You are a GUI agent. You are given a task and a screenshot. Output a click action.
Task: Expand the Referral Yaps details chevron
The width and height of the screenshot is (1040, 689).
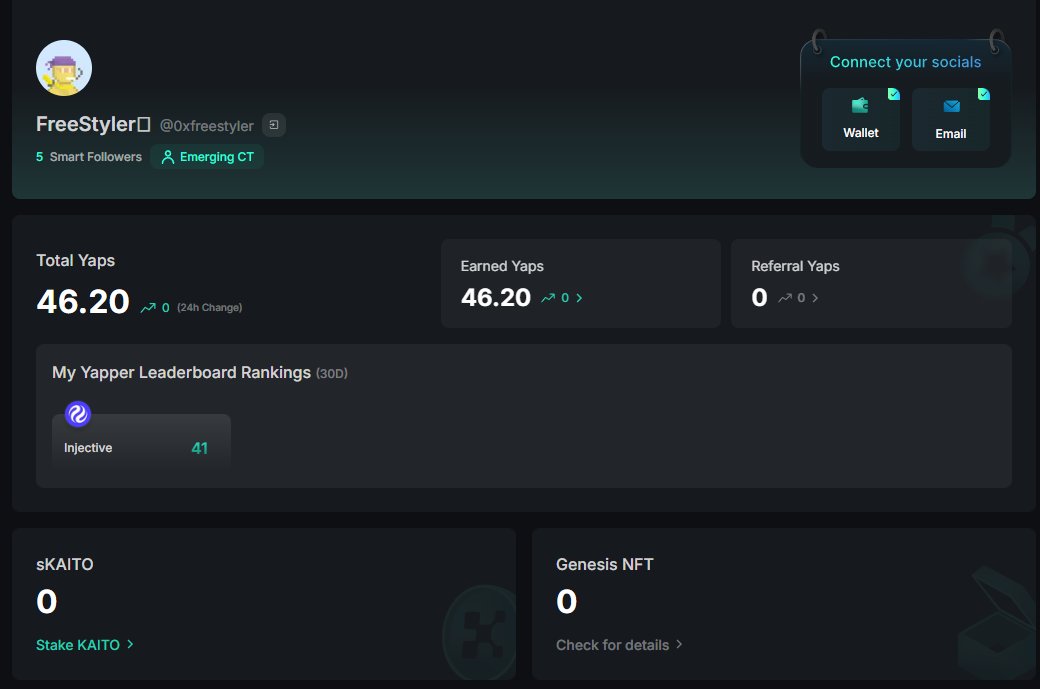[815, 298]
